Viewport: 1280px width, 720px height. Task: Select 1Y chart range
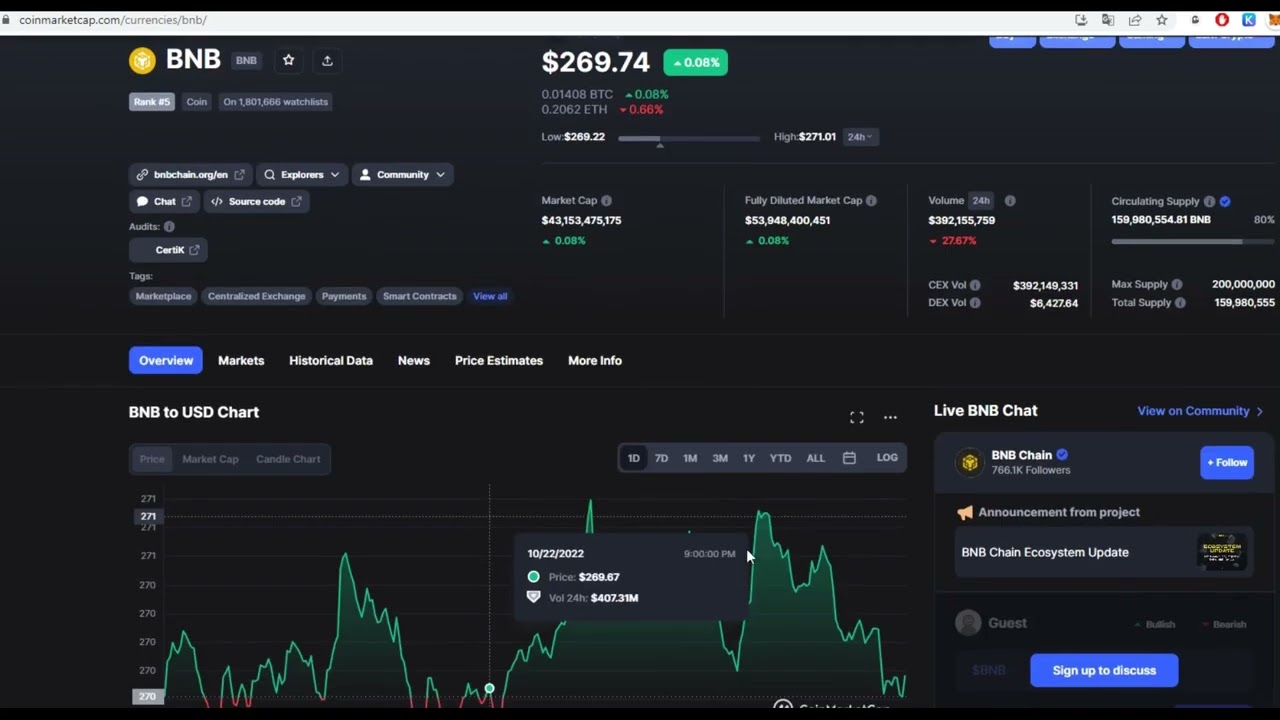point(749,458)
